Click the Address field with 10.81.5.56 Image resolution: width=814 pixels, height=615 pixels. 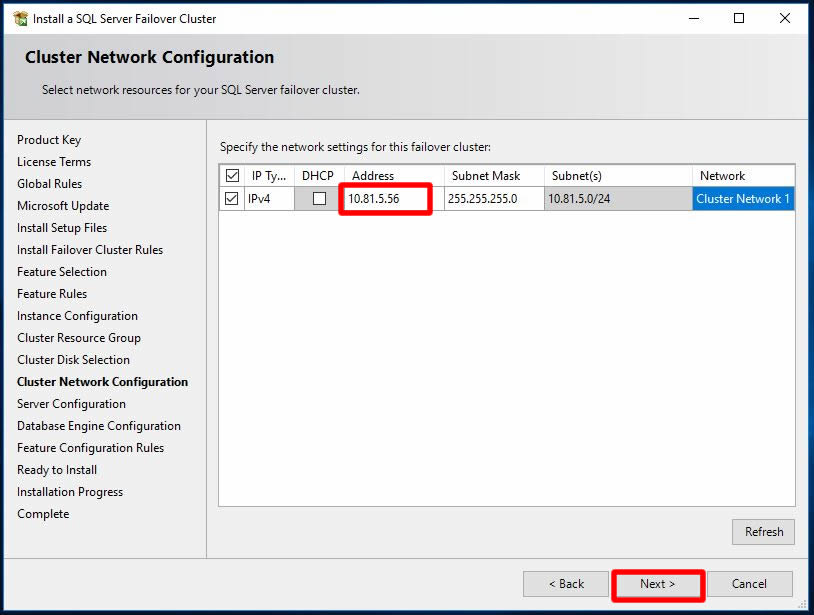coord(387,199)
